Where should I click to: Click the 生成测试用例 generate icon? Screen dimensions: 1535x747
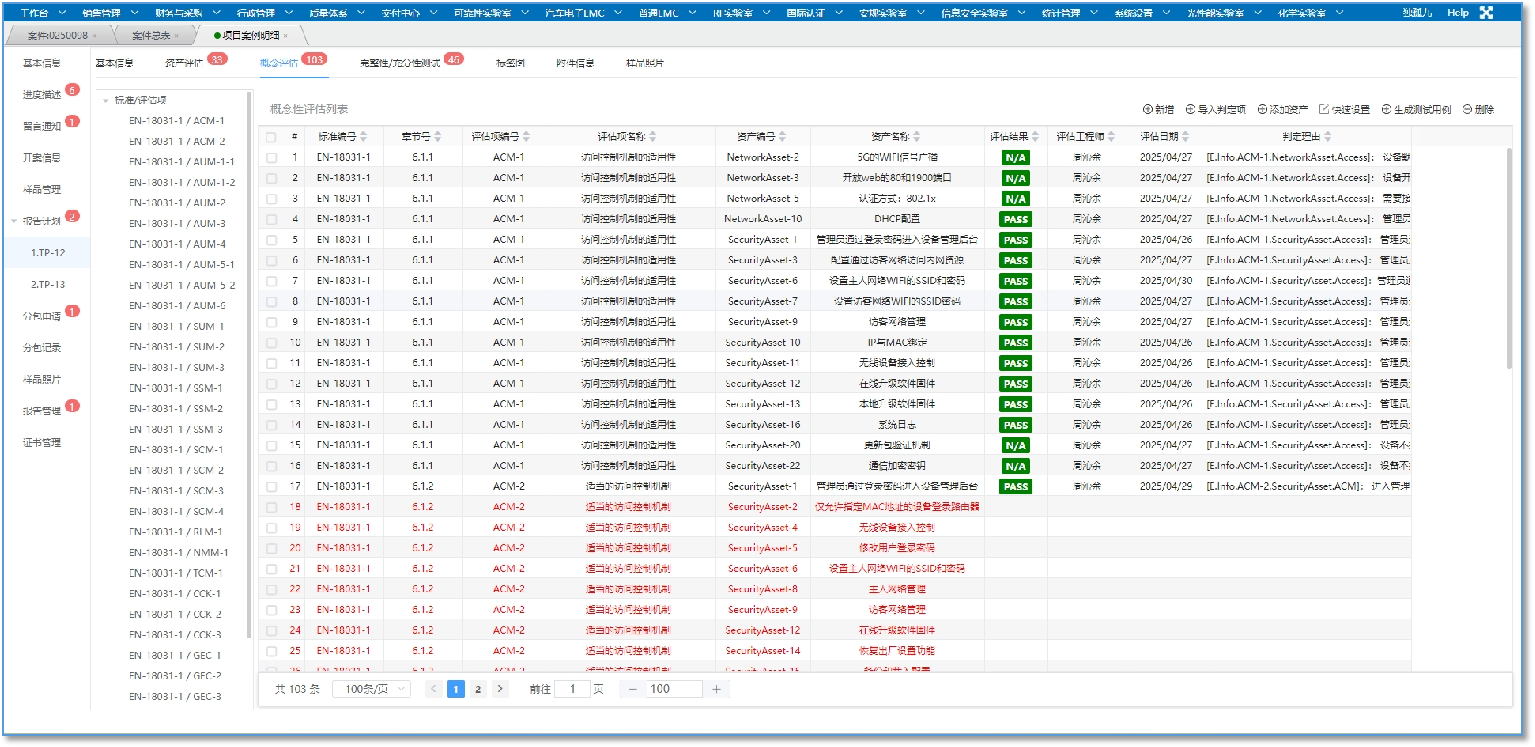tap(1386, 110)
